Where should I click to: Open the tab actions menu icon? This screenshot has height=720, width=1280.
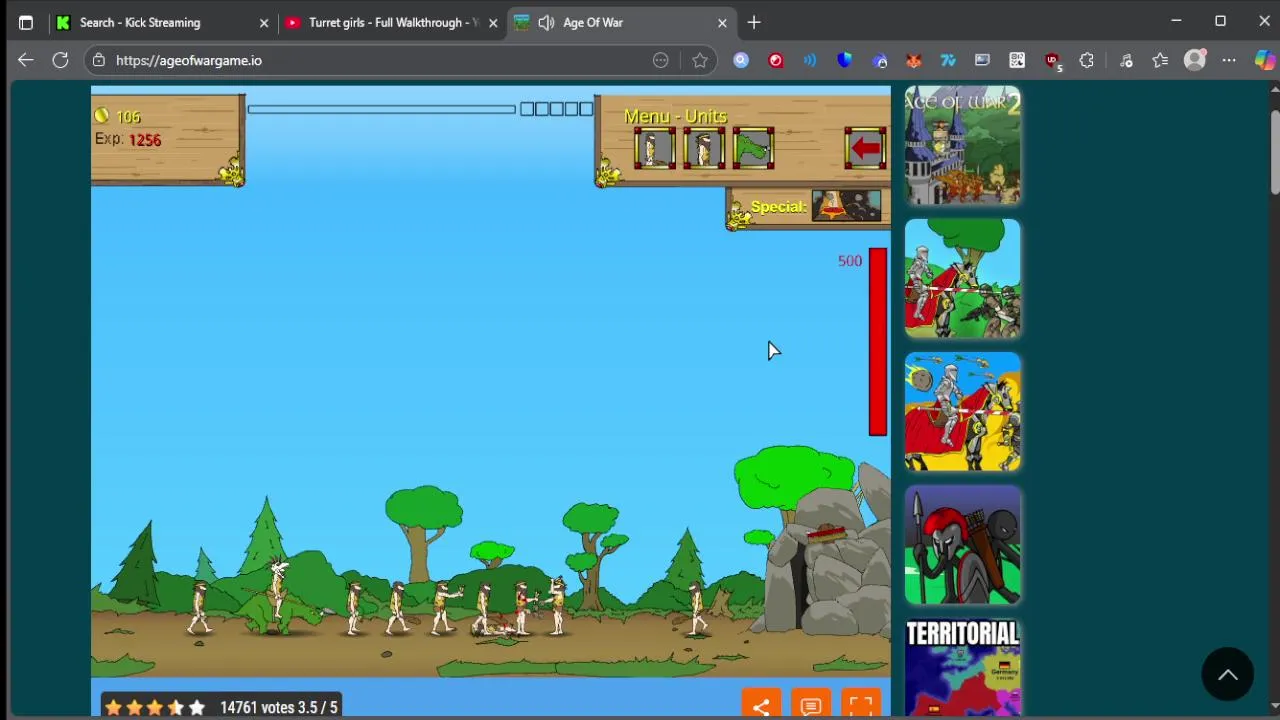[26, 22]
